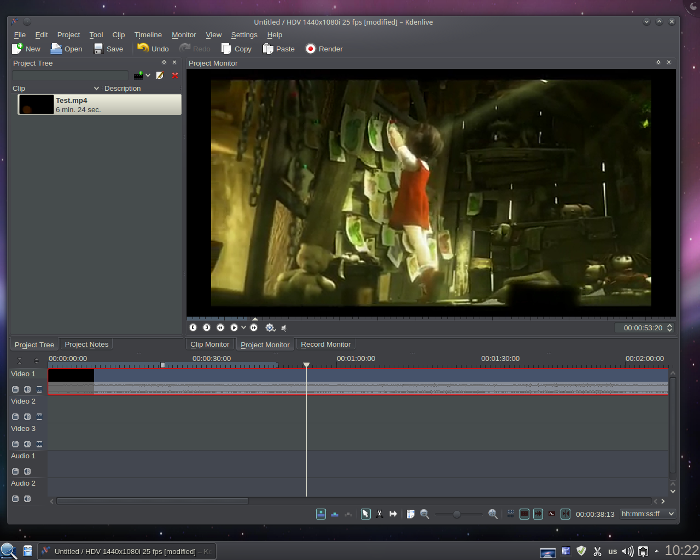Fit zoom to project icon

[411, 514]
